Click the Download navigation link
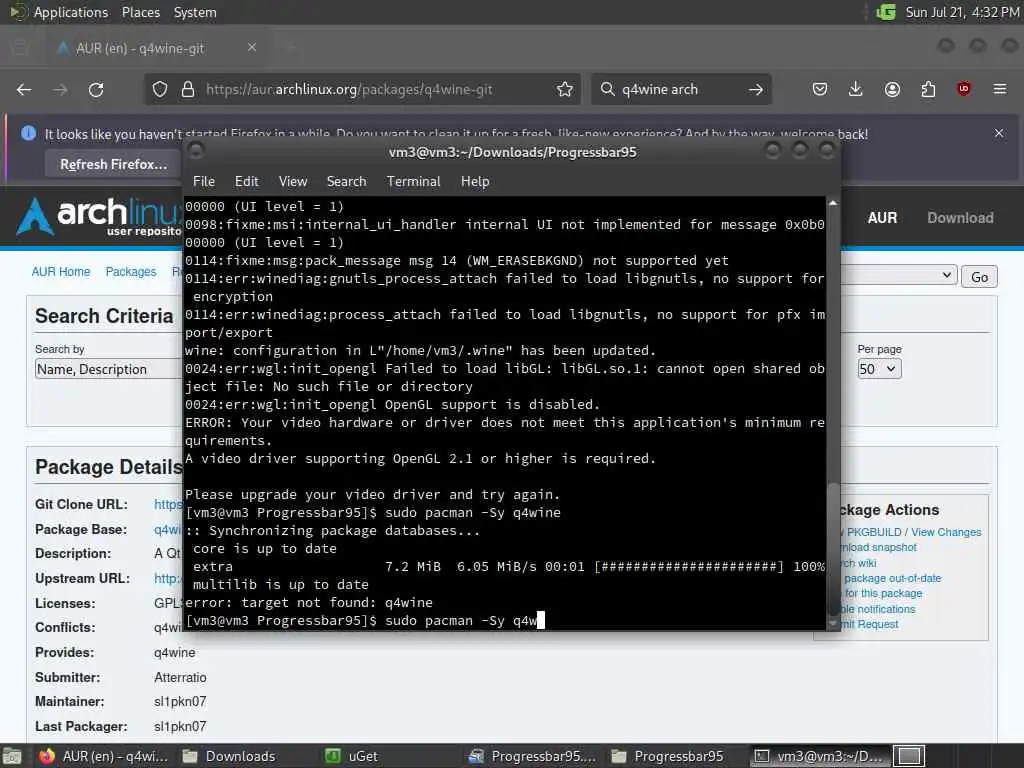Viewport: 1024px width, 768px height. tap(961, 218)
